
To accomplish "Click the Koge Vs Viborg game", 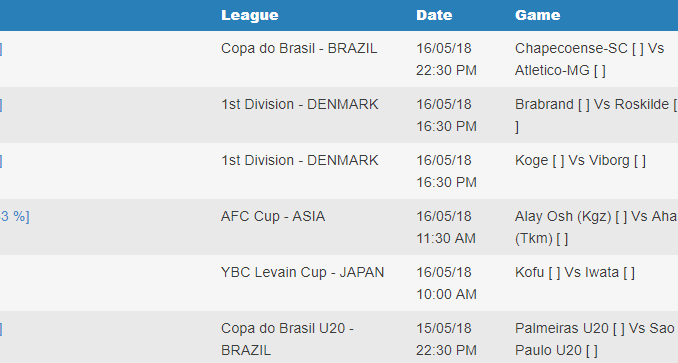I will [x=580, y=160].
